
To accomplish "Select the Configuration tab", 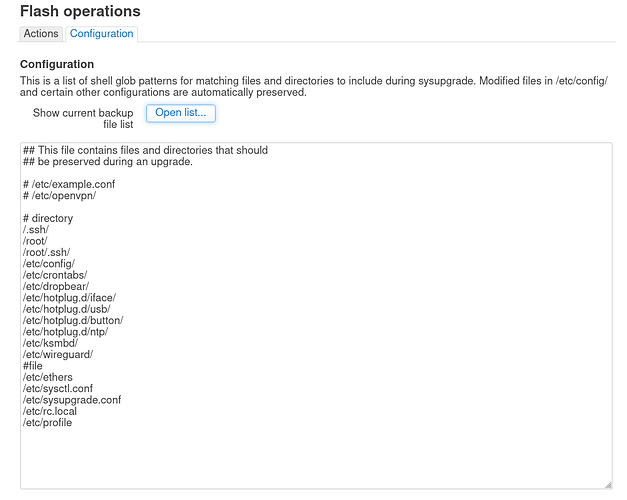I will pyautogui.click(x=102, y=34).
